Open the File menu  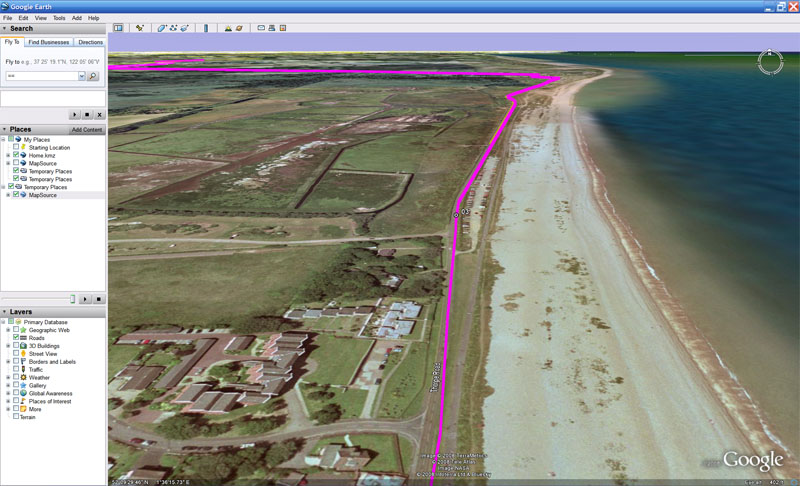point(8,18)
